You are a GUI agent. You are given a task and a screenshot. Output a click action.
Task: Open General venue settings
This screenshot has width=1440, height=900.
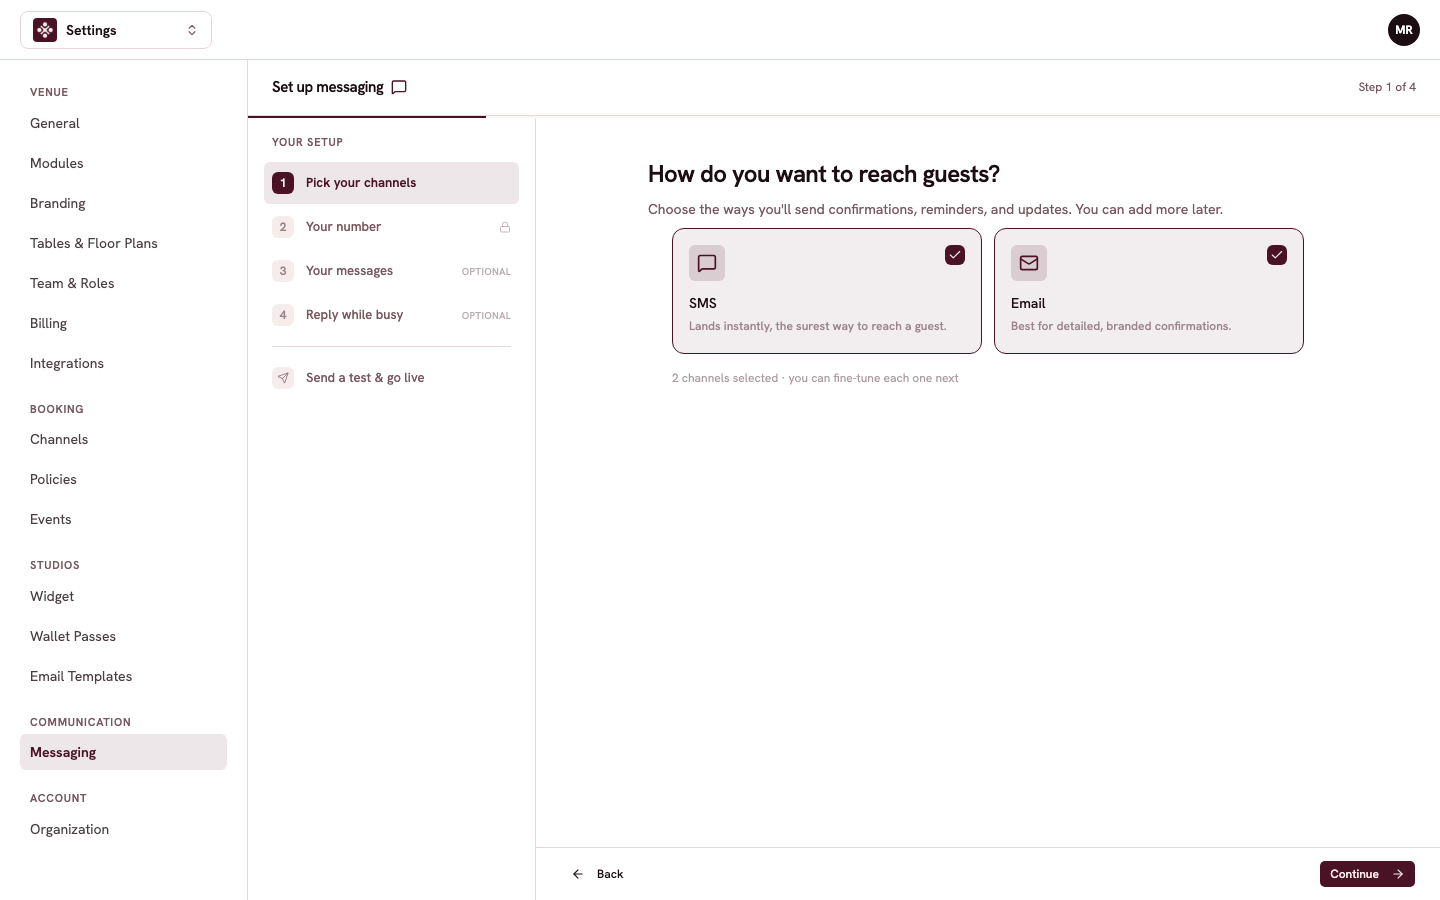click(x=123, y=123)
